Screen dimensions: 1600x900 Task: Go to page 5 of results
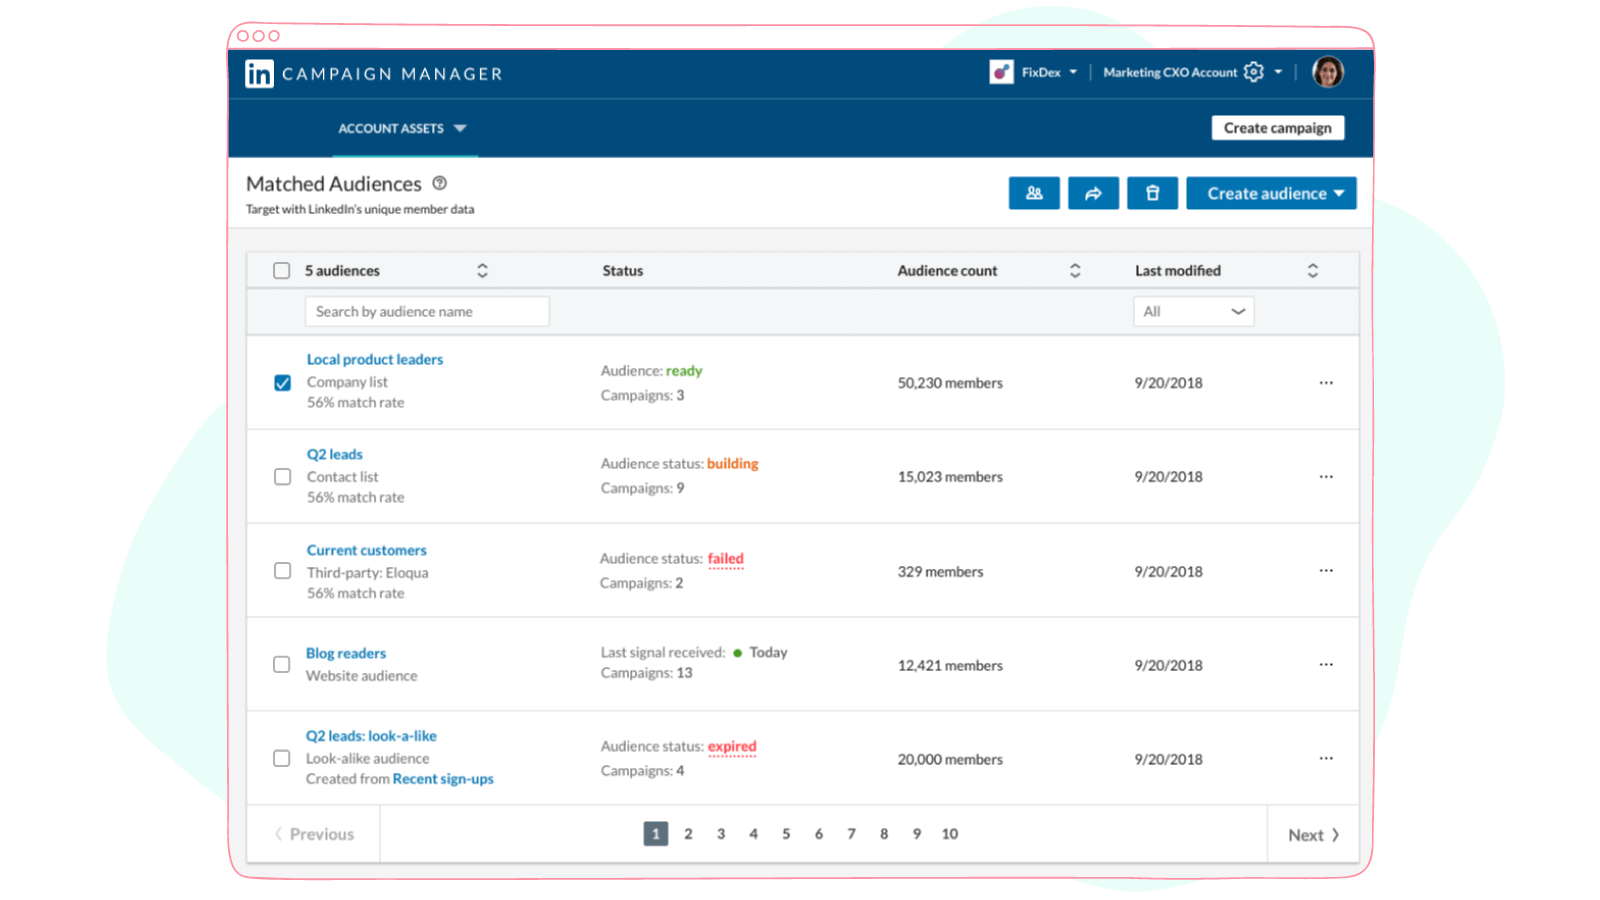pyautogui.click(x=786, y=833)
